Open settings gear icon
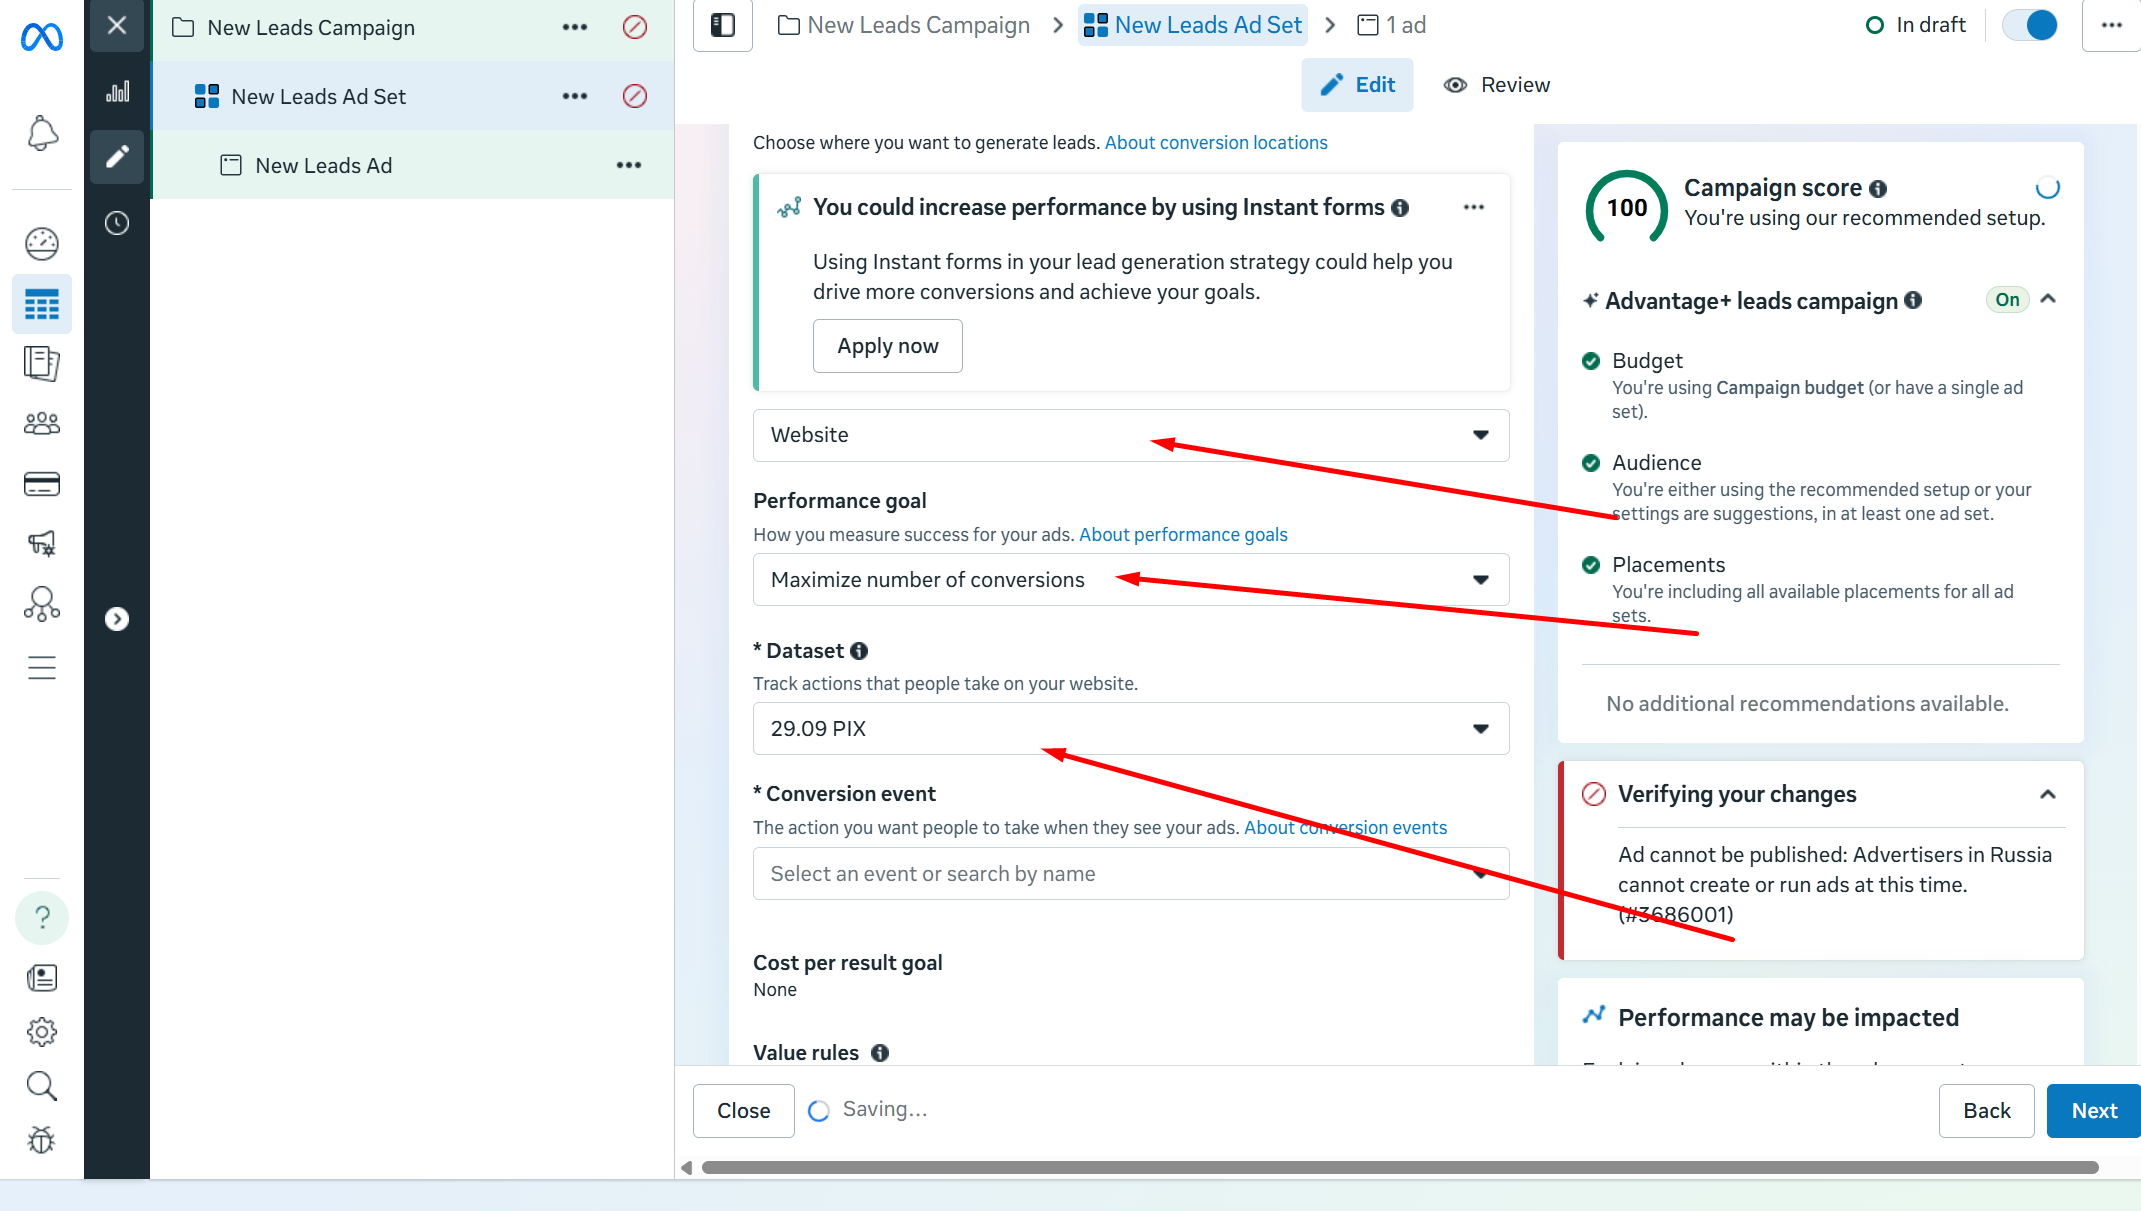This screenshot has width=2141, height=1211. [42, 1031]
